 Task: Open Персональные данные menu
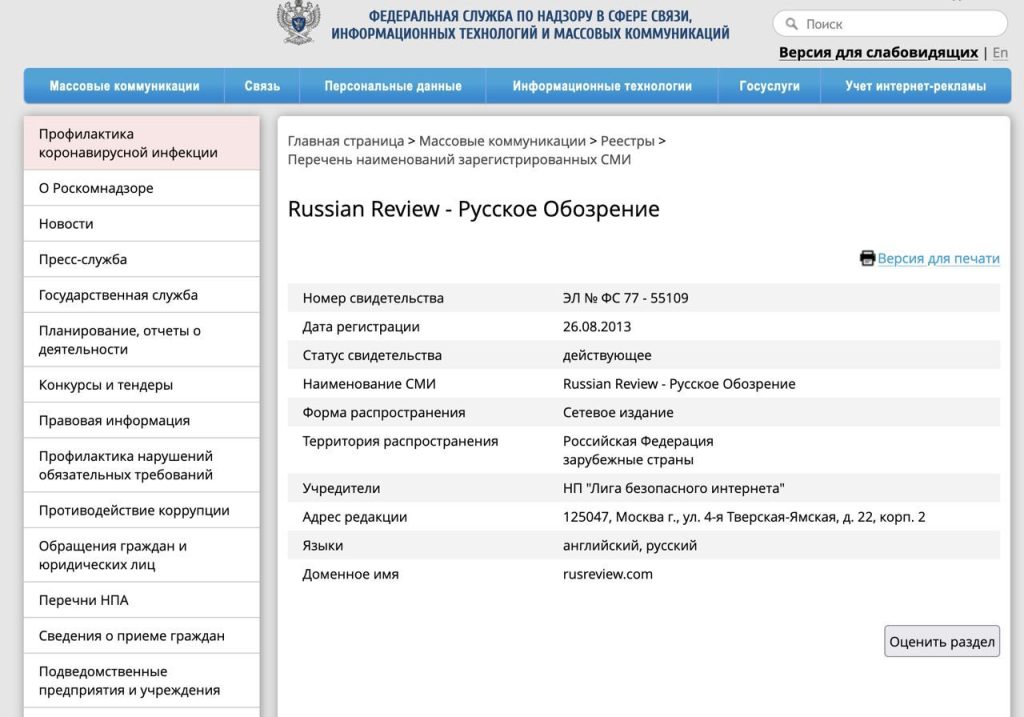click(x=392, y=86)
